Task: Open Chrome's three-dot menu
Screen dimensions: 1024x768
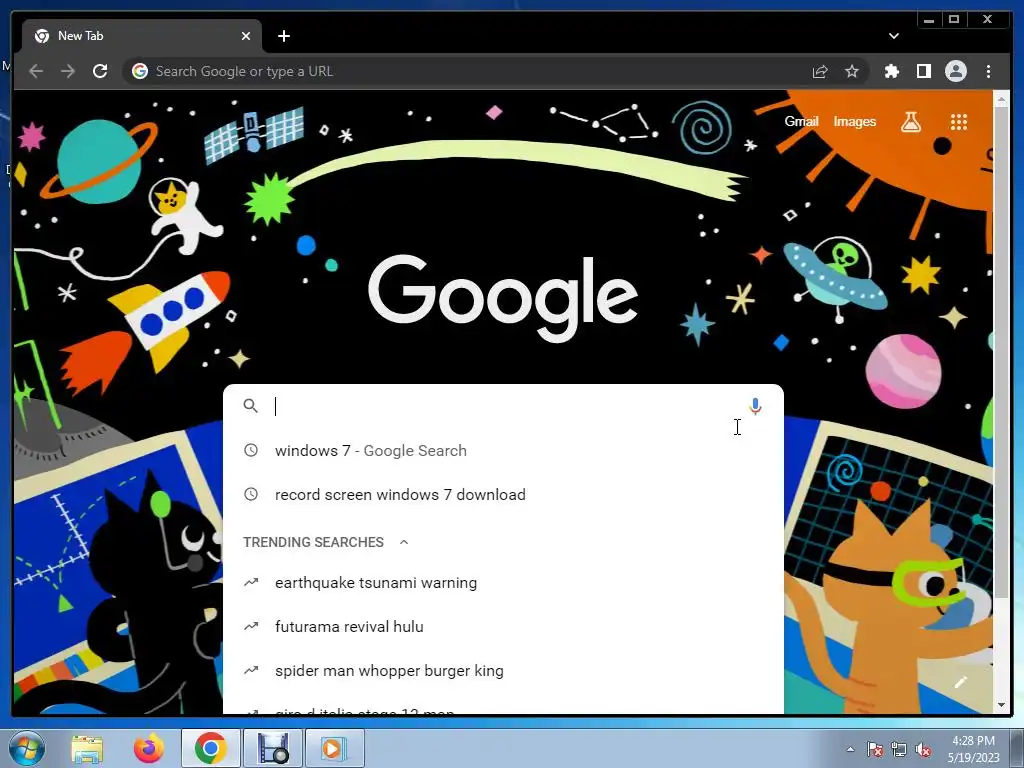Action: 988,71
